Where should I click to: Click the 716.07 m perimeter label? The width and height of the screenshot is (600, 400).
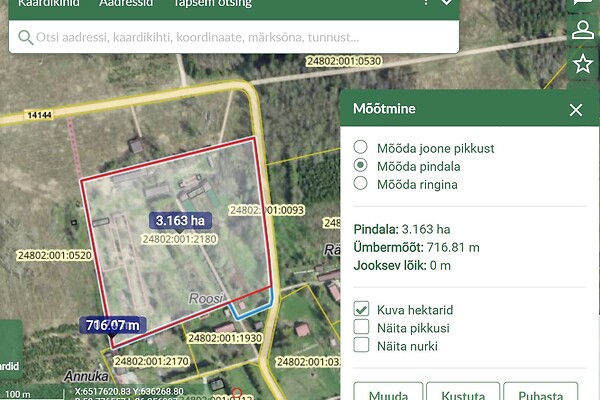(x=113, y=325)
